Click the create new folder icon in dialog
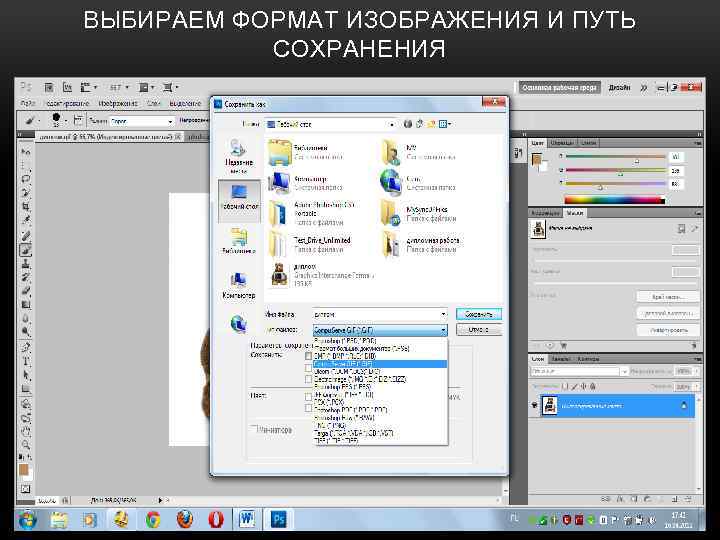This screenshot has width=720, height=540. point(431,124)
